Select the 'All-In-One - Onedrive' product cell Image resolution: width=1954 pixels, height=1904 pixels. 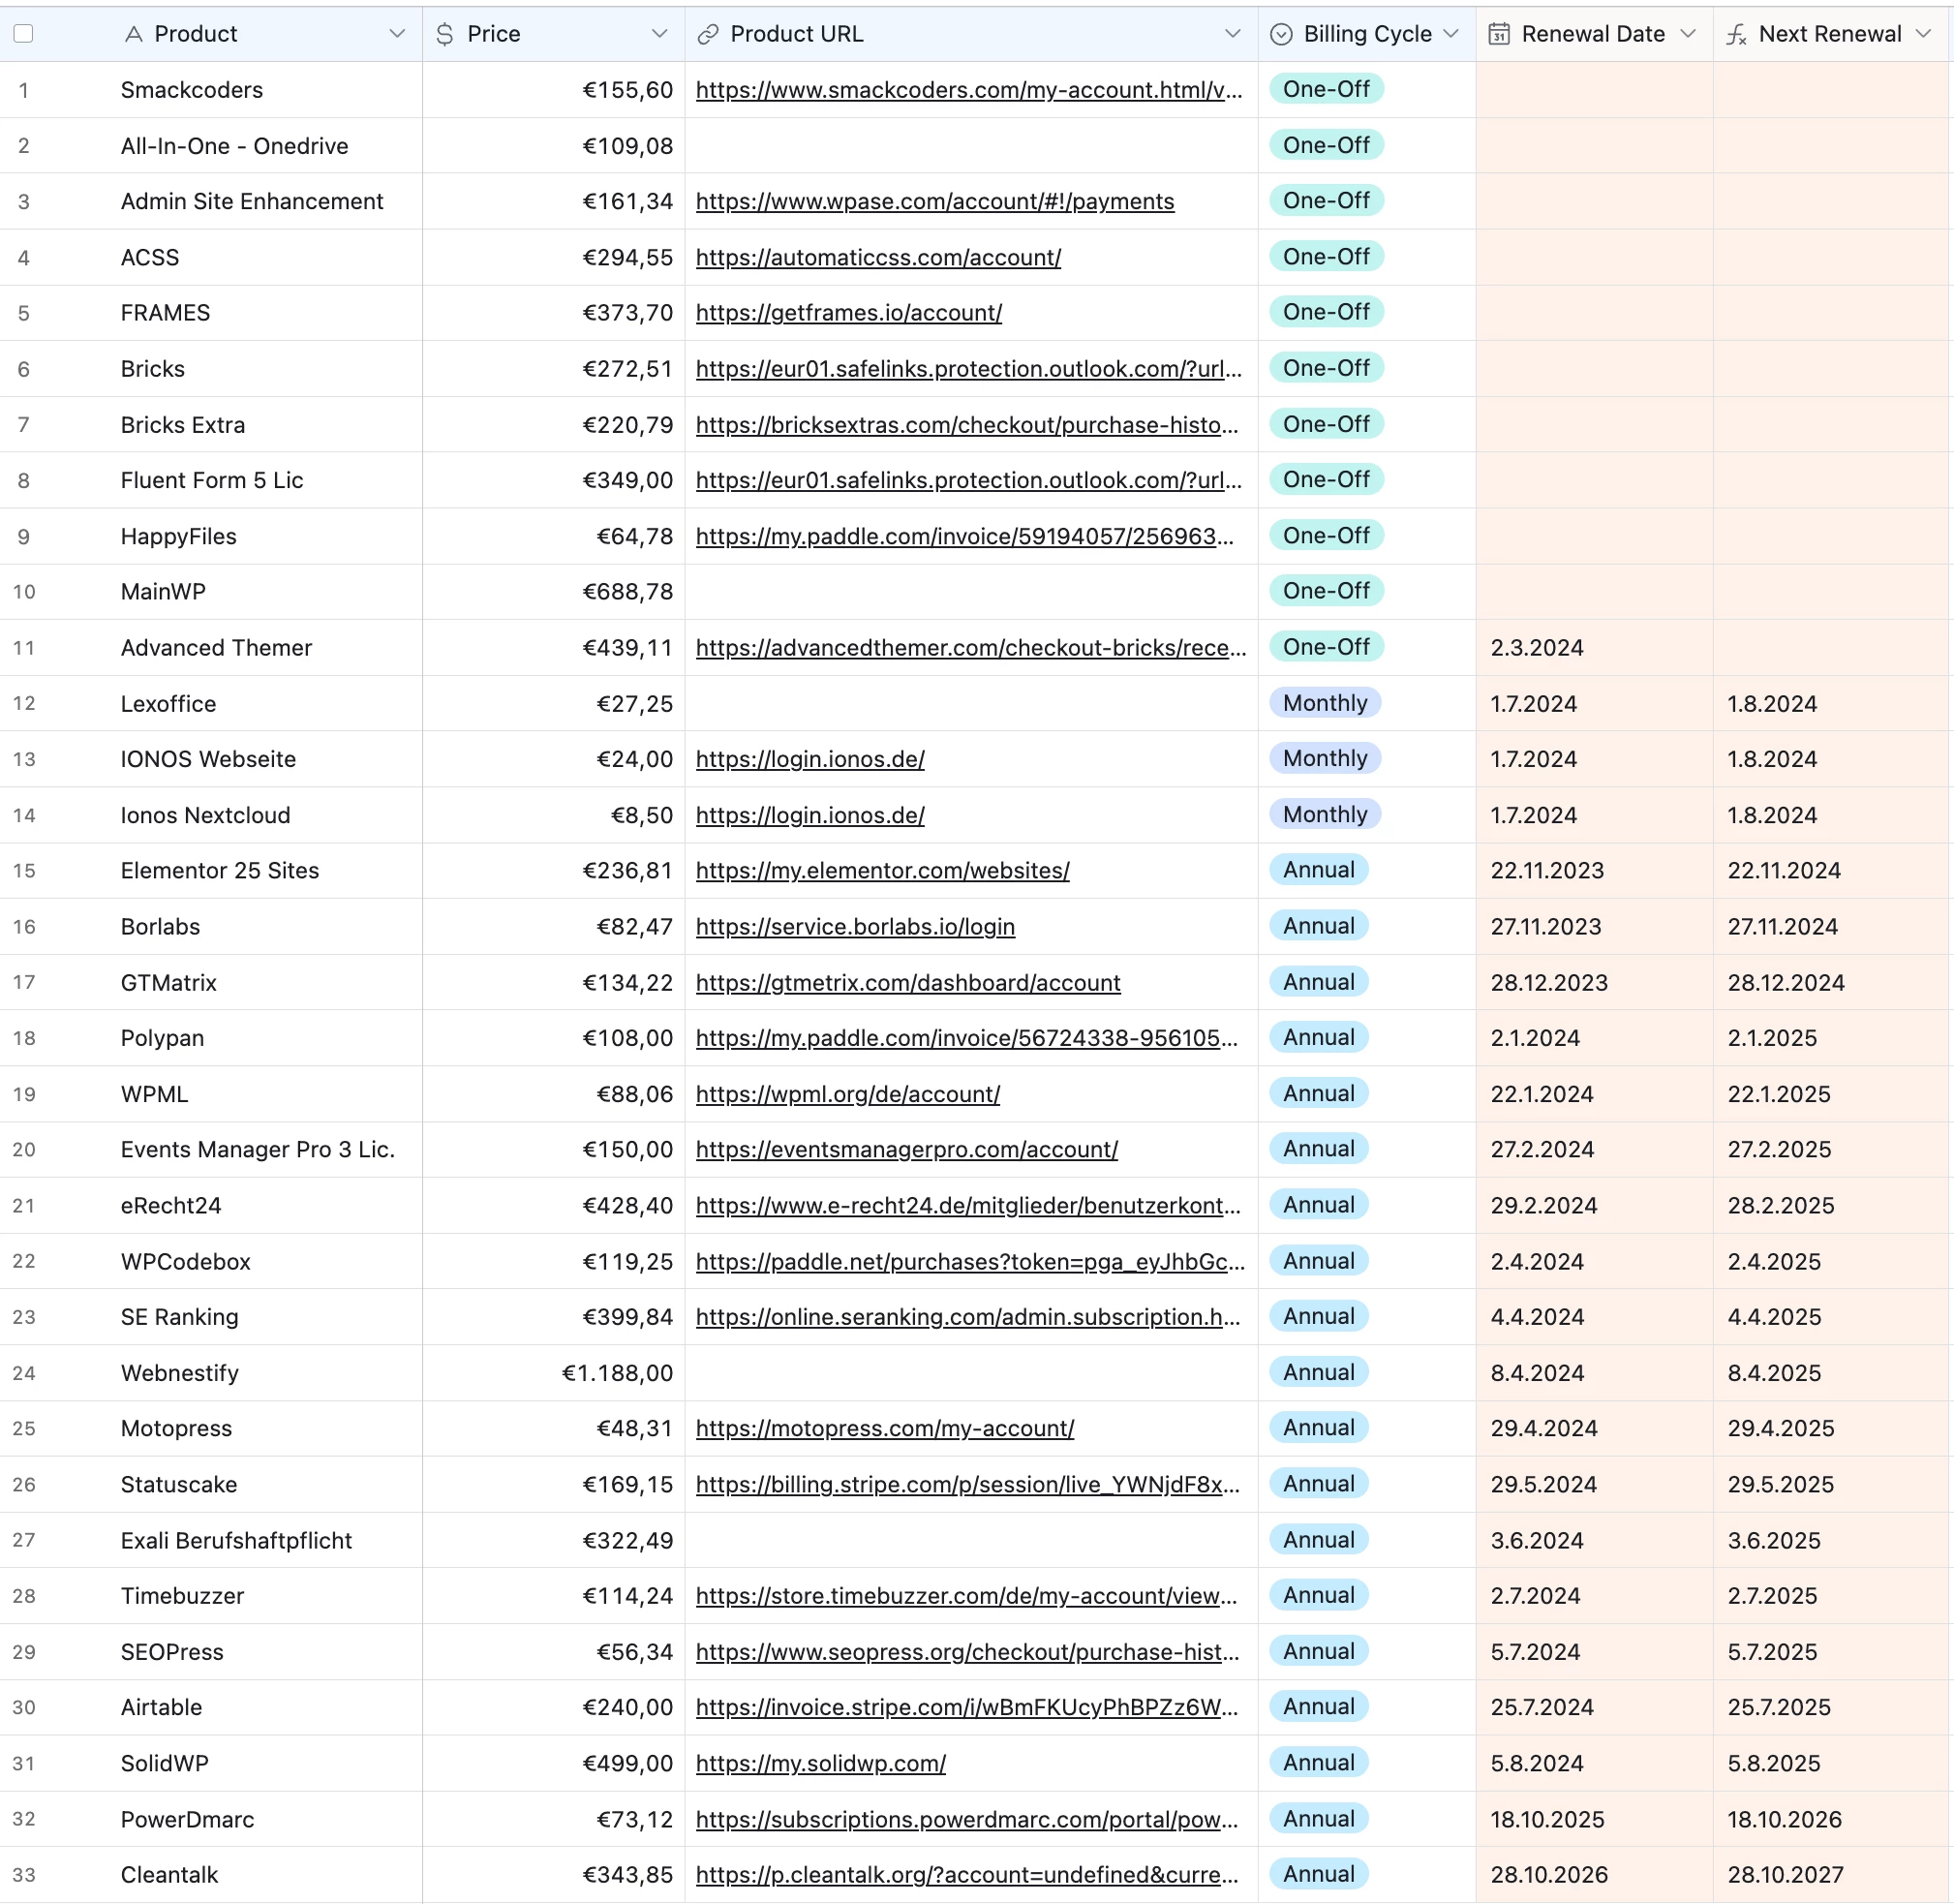coord(211,146)
